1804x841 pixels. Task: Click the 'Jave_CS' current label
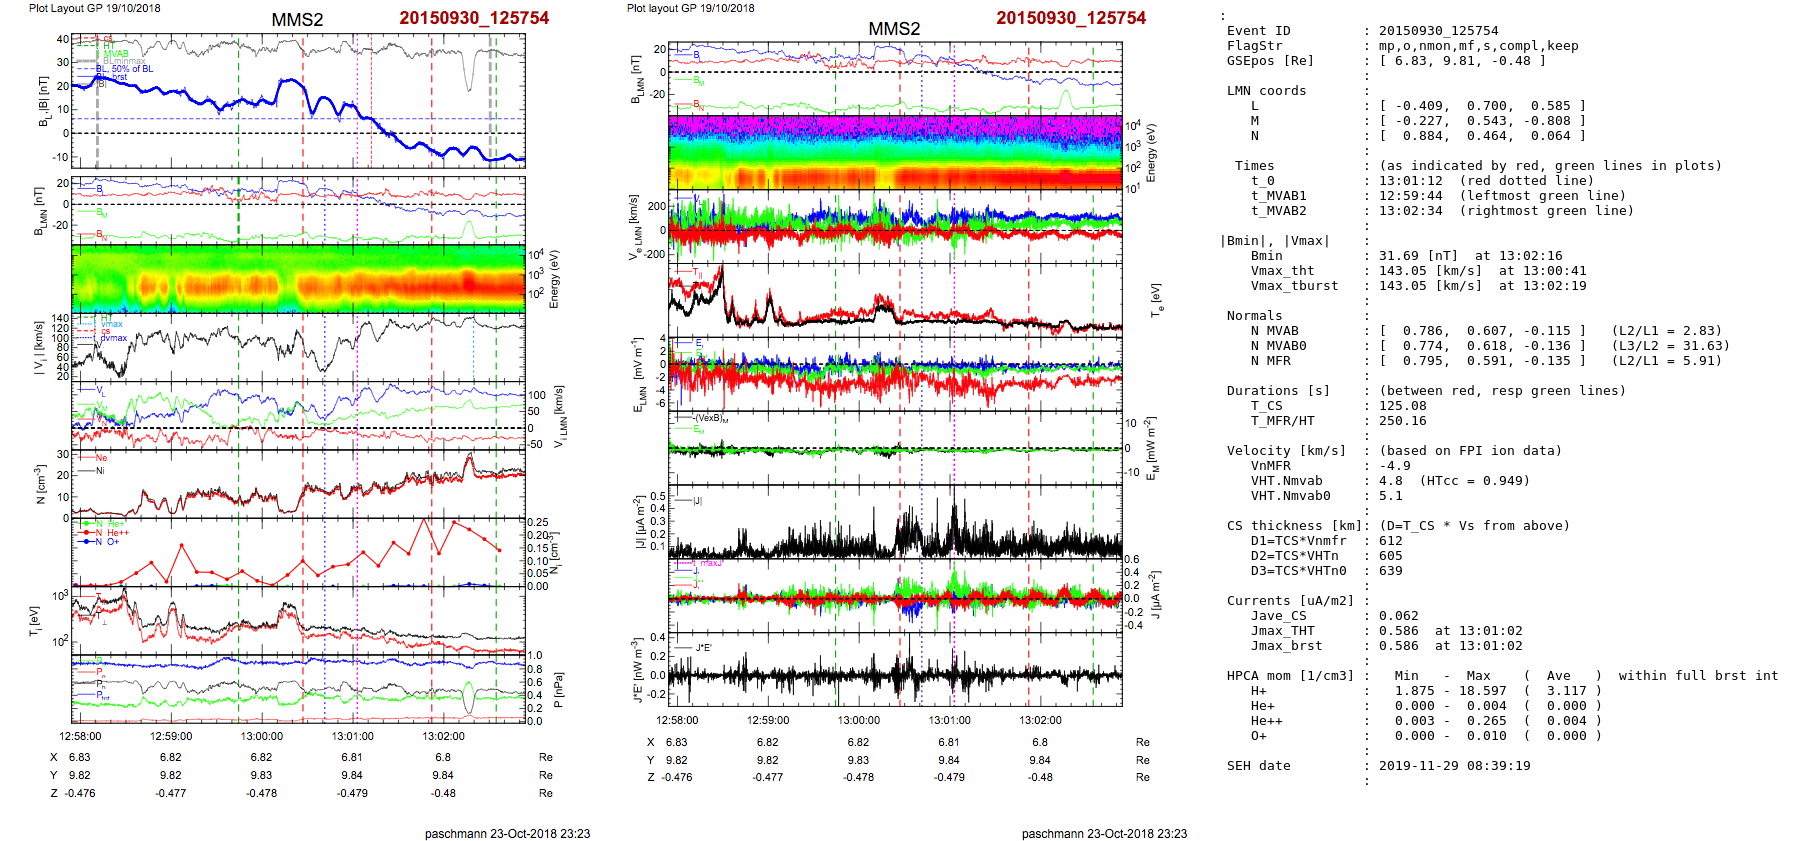pyautogui.click(x=1279, y=616)
